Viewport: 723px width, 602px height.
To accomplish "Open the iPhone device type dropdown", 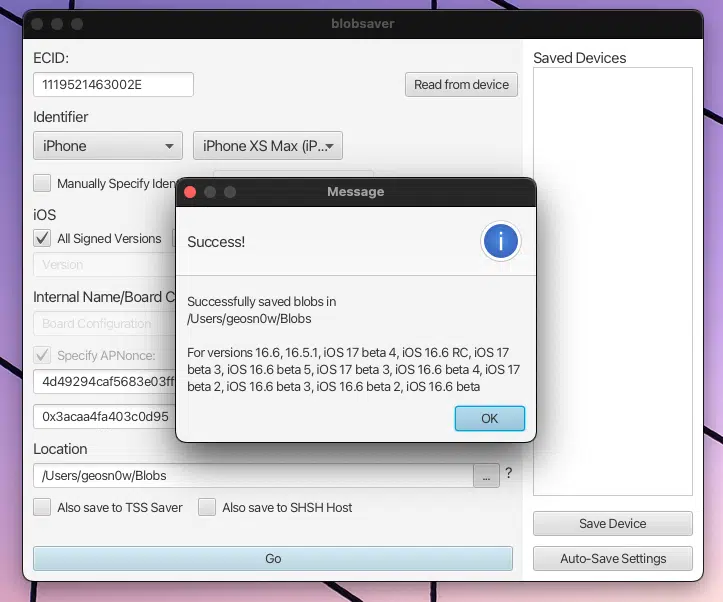I will tap(108, 146).
